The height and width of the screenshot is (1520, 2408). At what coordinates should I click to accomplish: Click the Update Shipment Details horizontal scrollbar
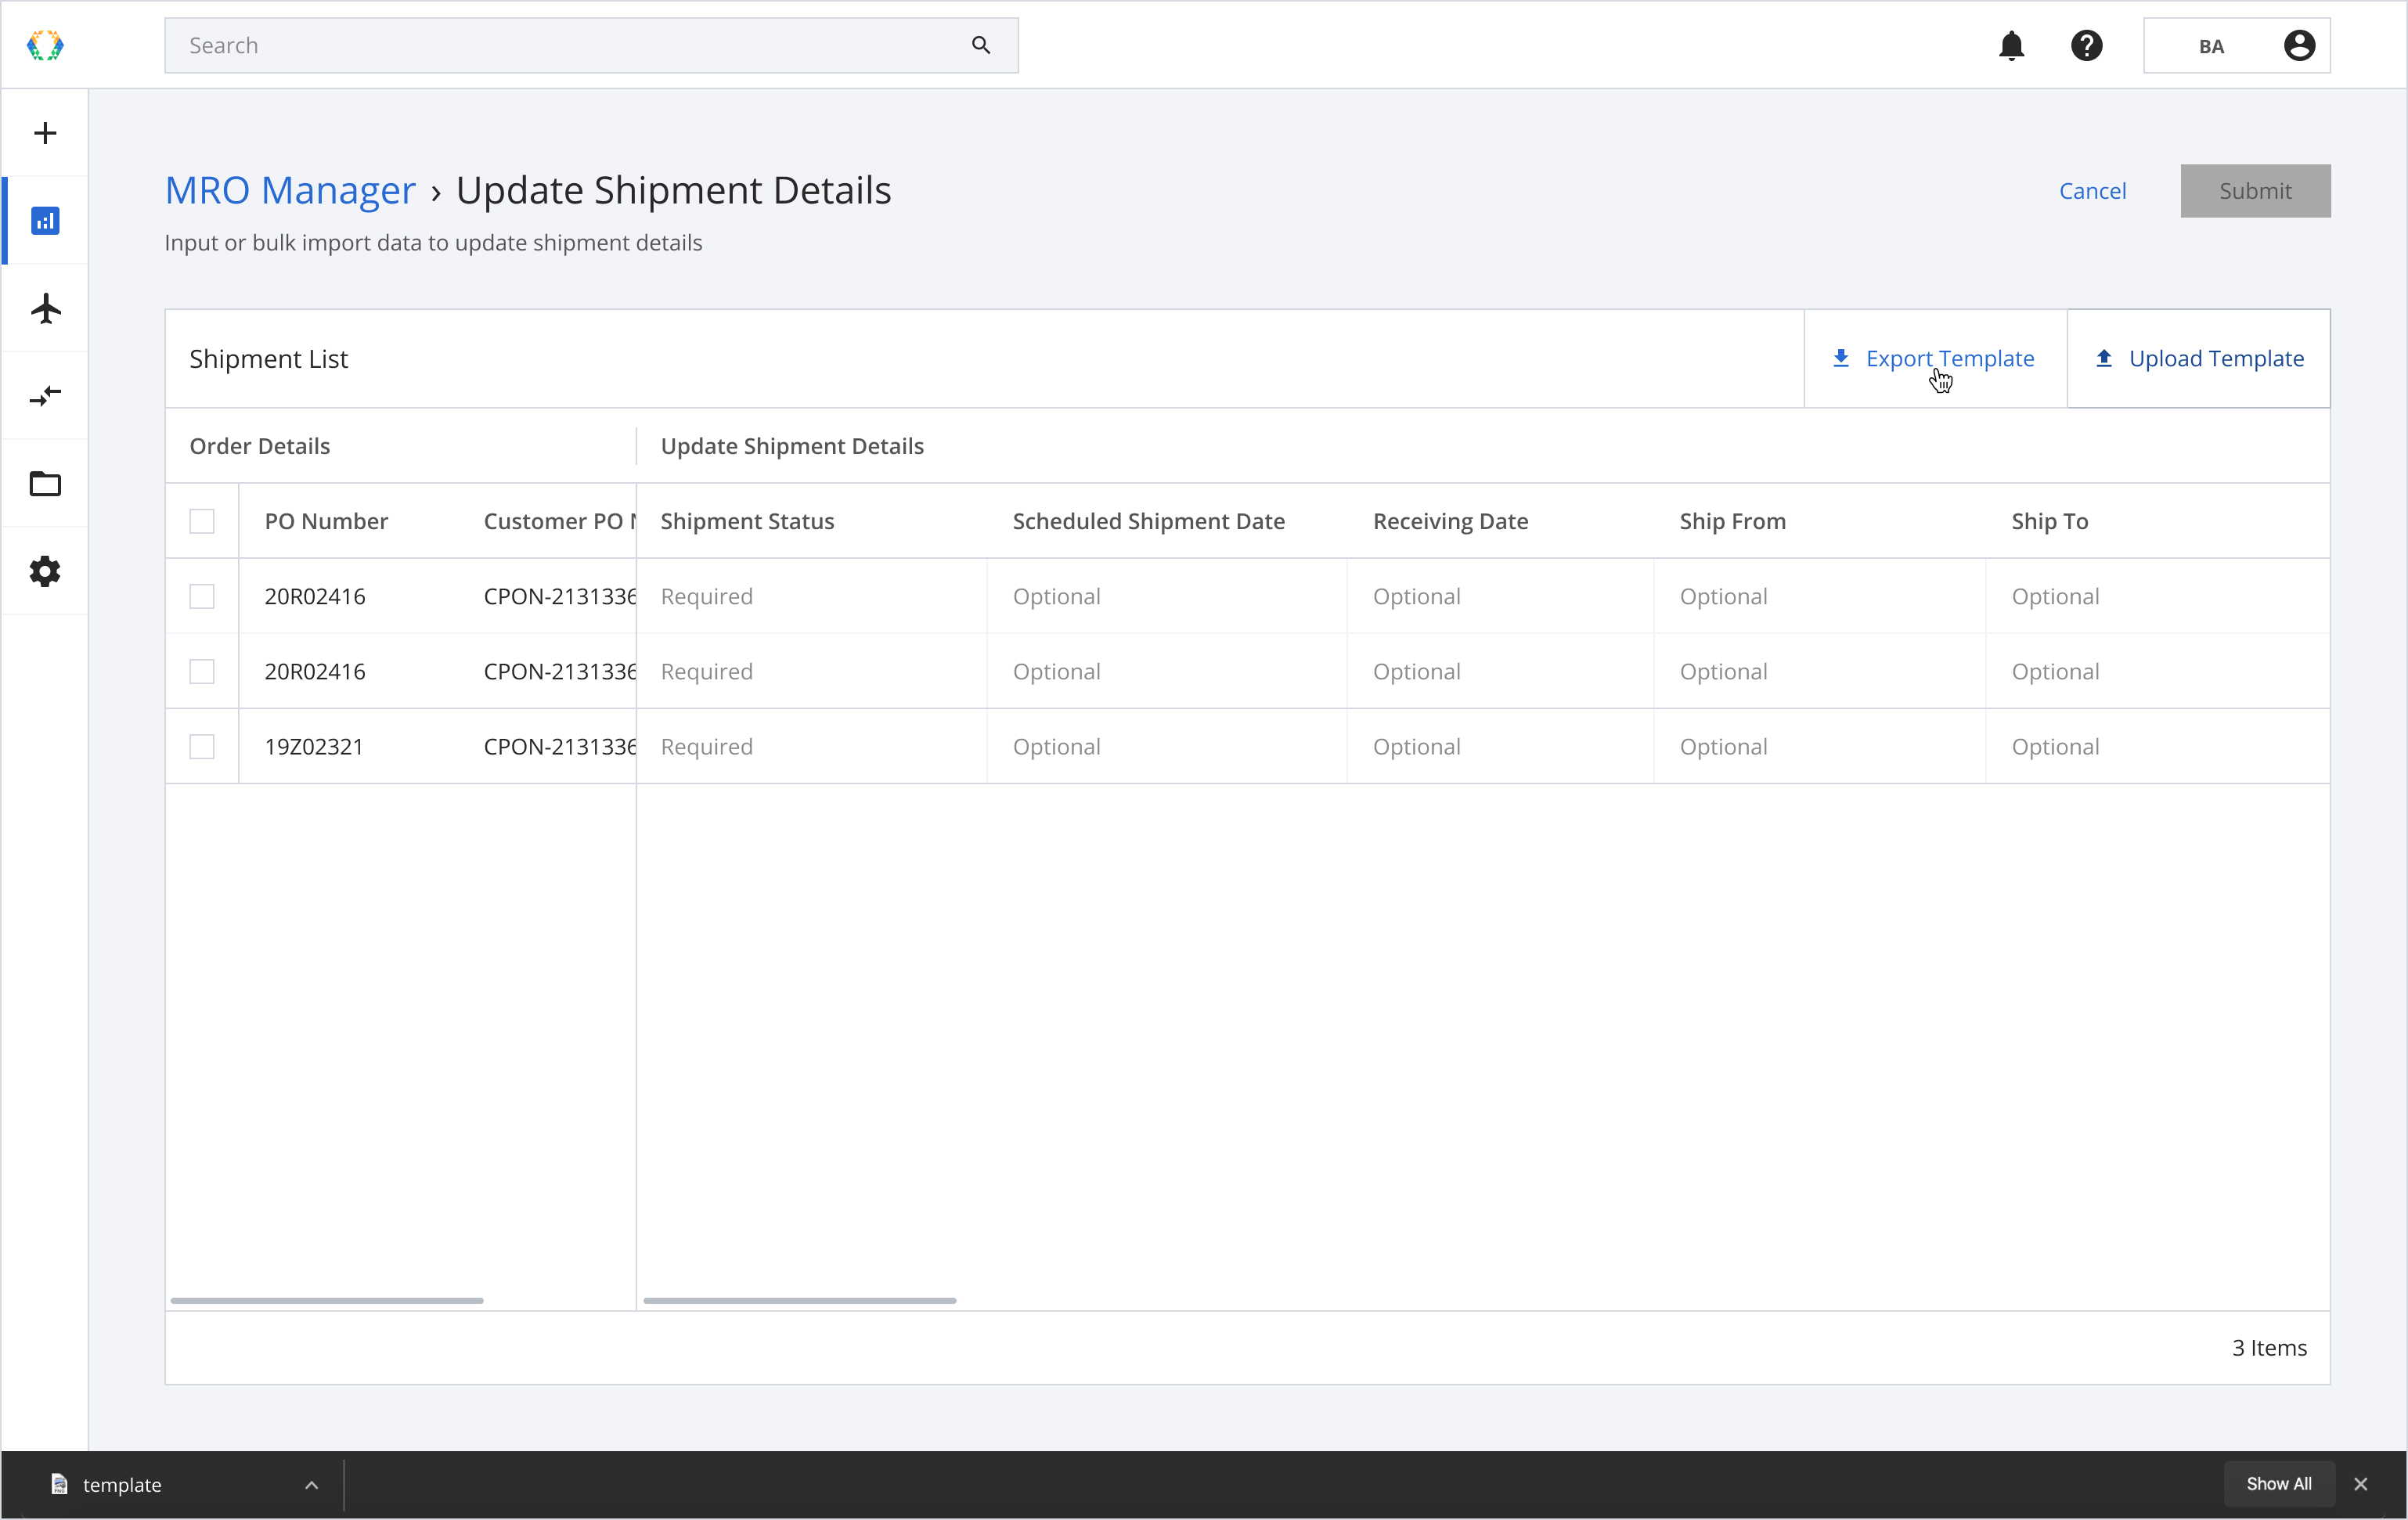click(x=799, y=1300)
